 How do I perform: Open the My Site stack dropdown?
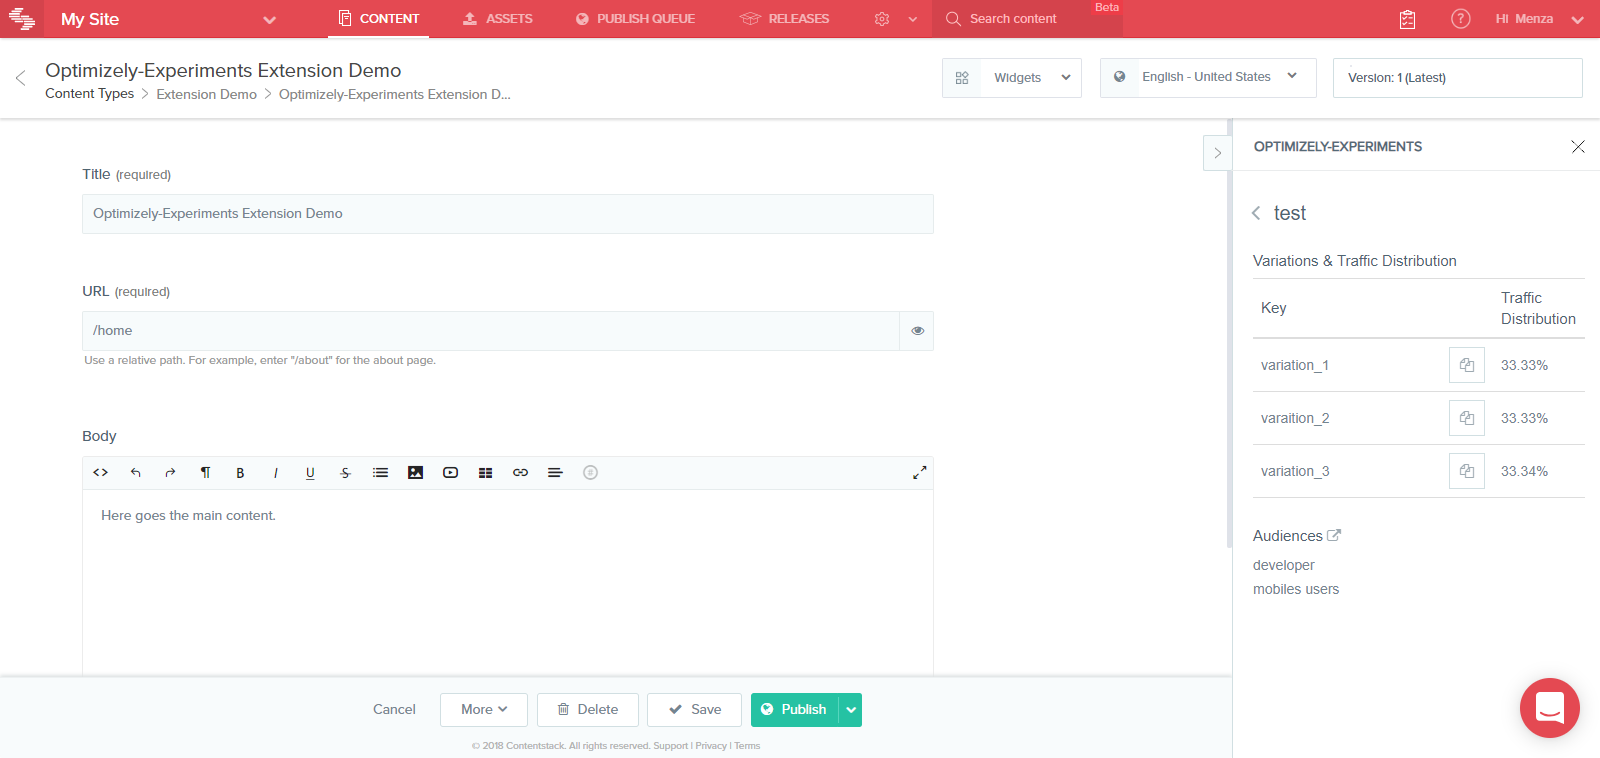[269, 19]
